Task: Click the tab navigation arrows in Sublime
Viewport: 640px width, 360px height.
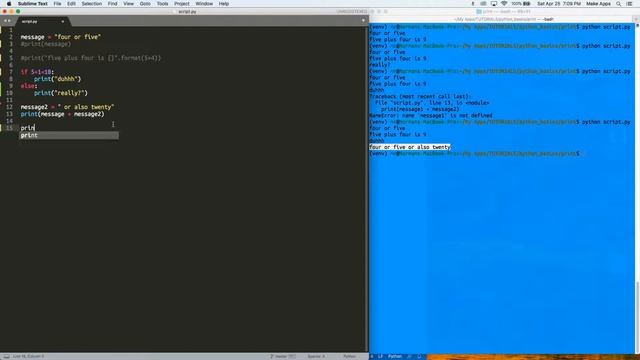Action: tap(7, 21)
